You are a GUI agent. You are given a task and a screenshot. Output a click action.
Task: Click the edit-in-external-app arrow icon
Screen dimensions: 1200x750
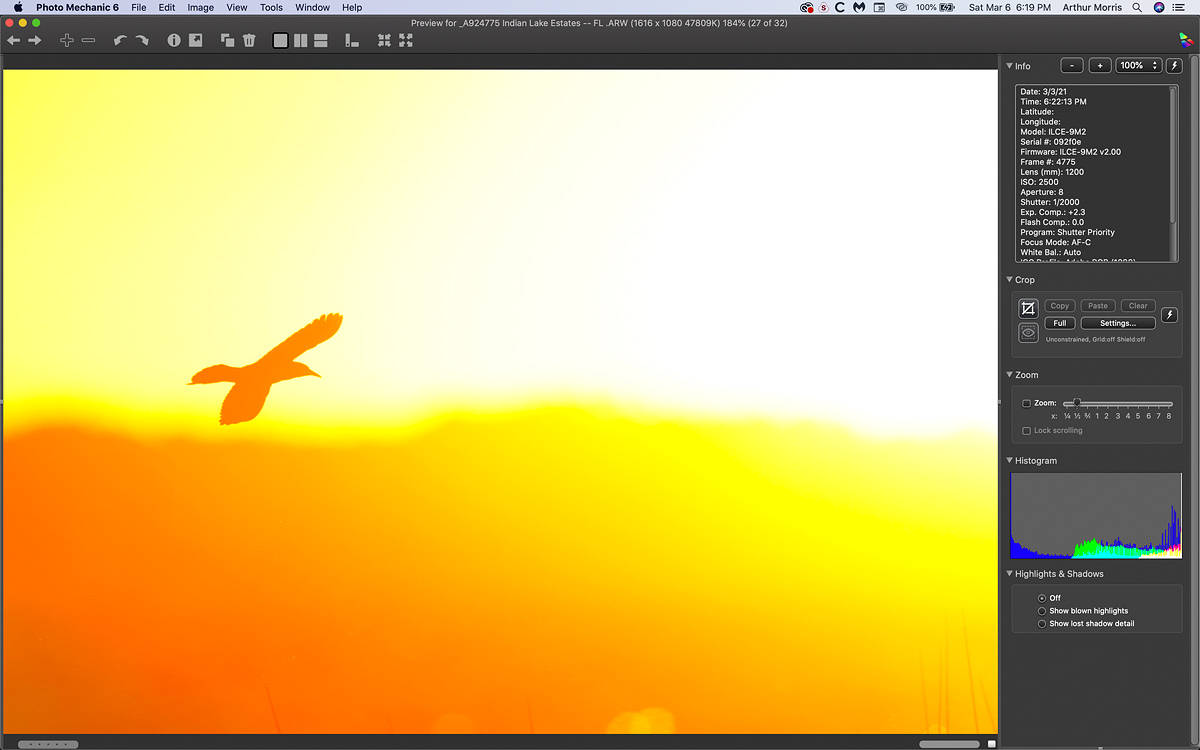(196, 41)
